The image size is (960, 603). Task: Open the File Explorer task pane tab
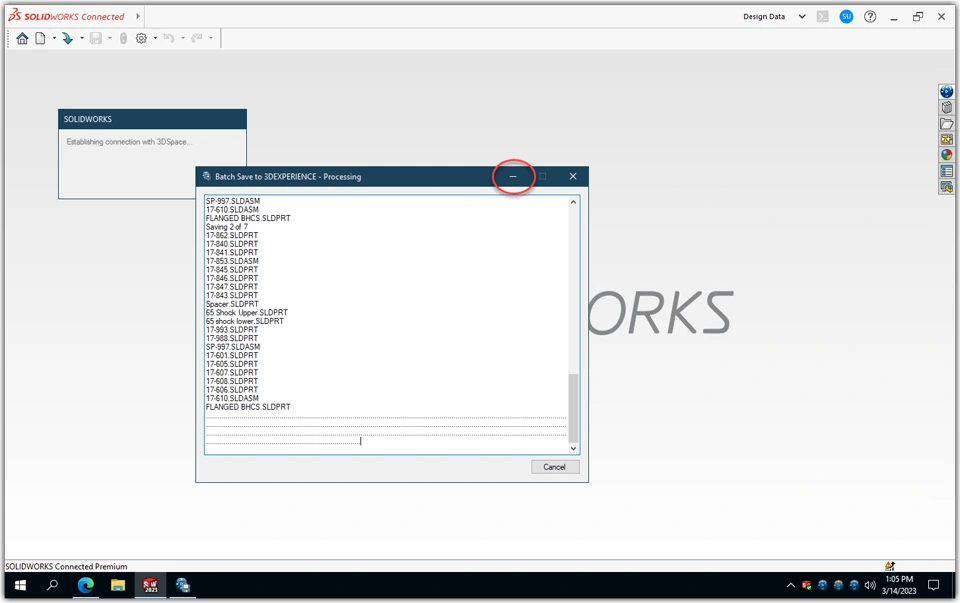coord(947,124)
